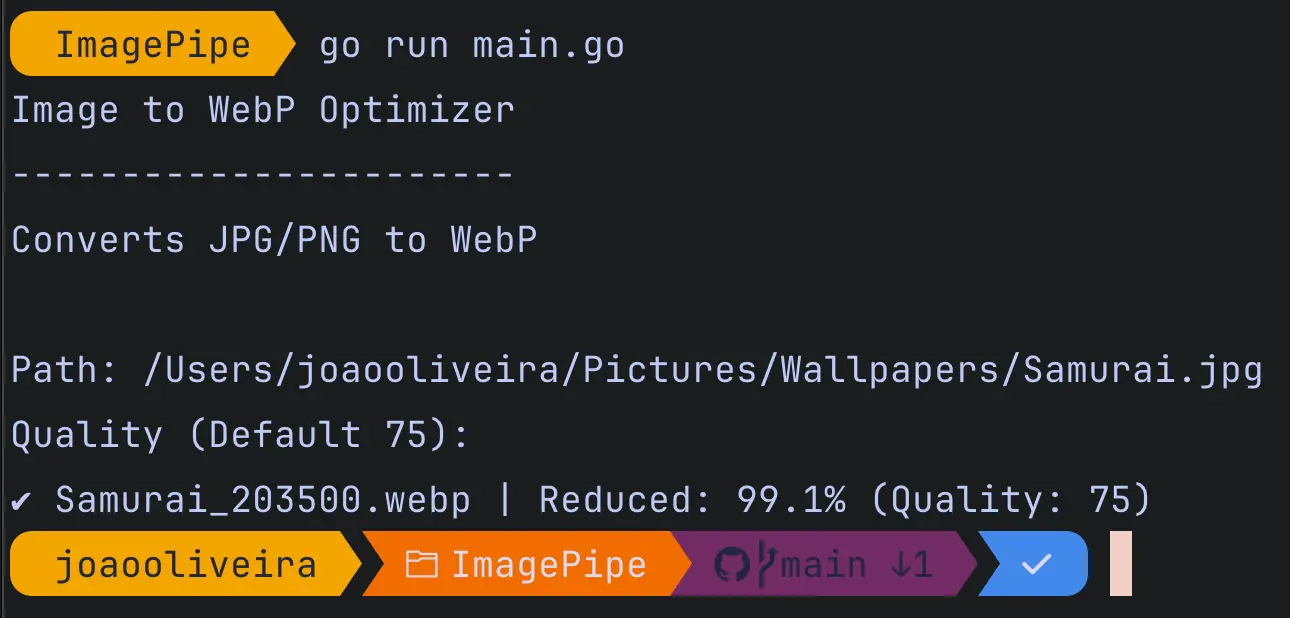
Task: Click the folder icon in the prompt
Action: [x=422, y=566]
